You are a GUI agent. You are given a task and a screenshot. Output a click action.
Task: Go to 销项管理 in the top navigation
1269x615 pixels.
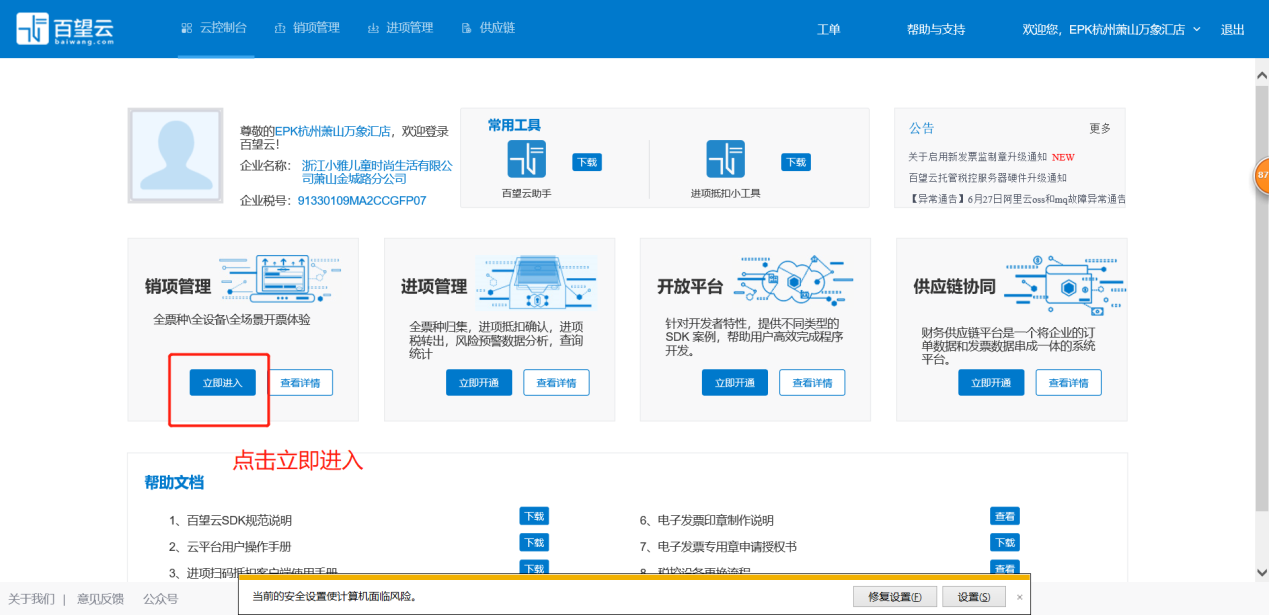click(307, 28)
